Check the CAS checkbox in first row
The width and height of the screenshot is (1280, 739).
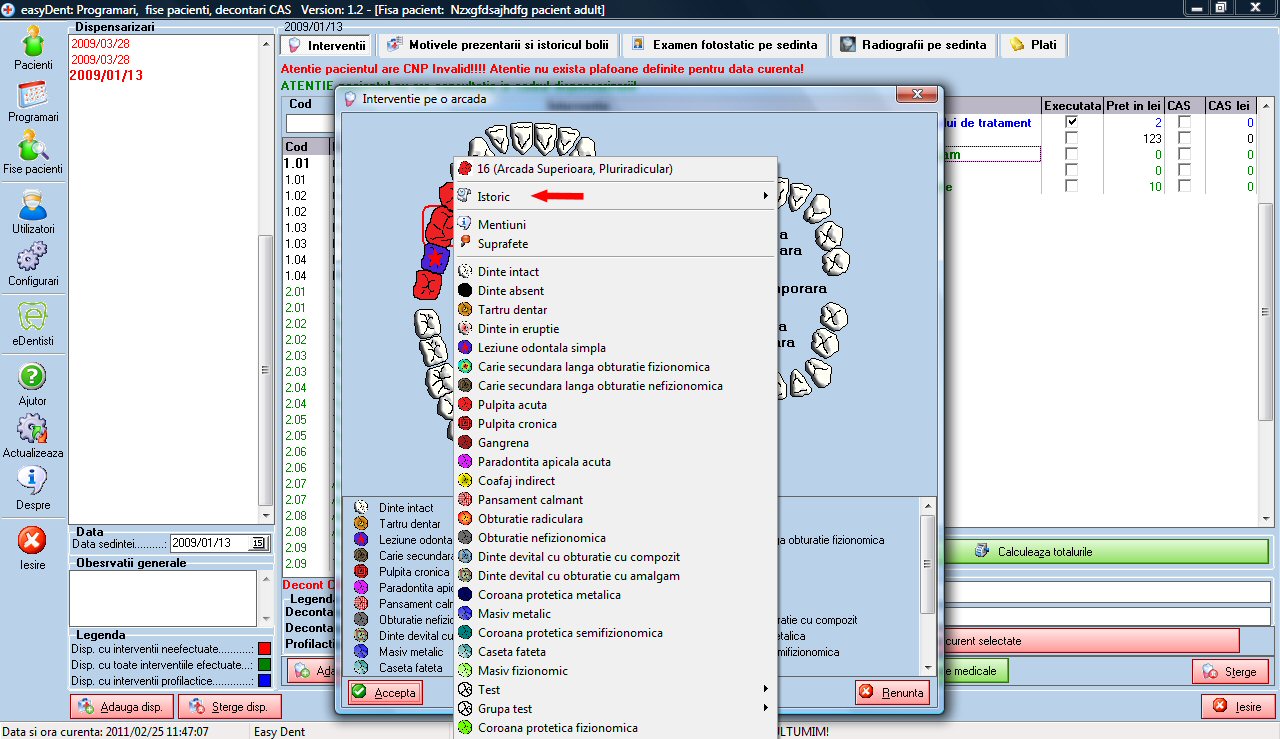tap(1184, 122)
